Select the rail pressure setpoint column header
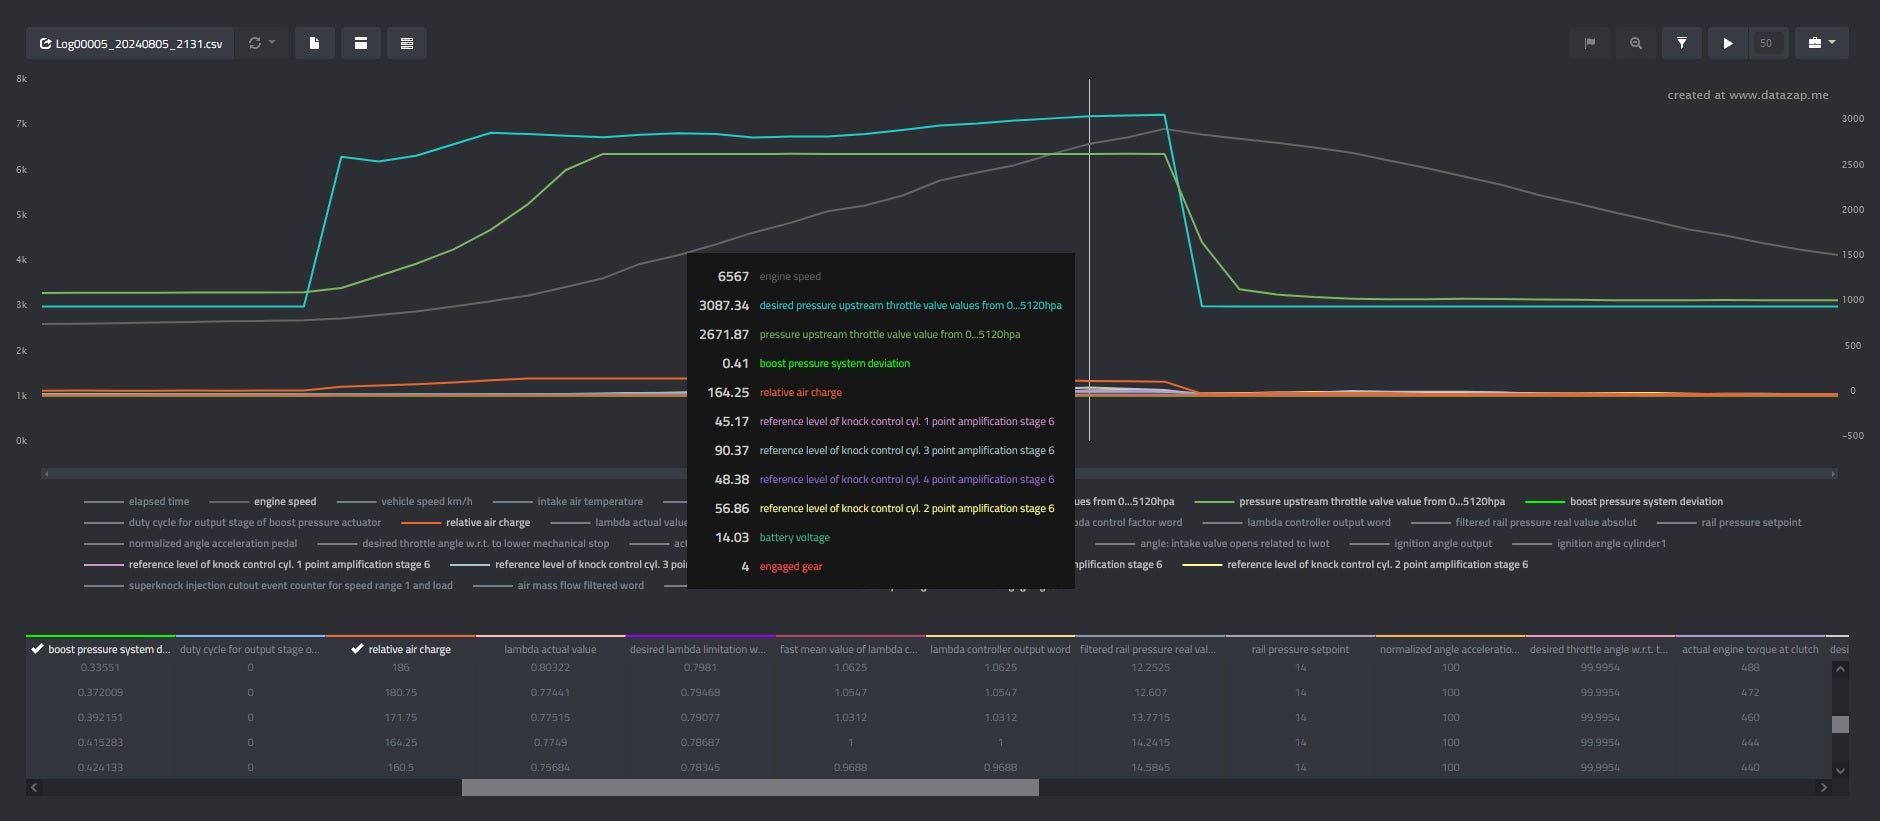The width and height of the screenshot is (1880, 821). click(1299, 649)
